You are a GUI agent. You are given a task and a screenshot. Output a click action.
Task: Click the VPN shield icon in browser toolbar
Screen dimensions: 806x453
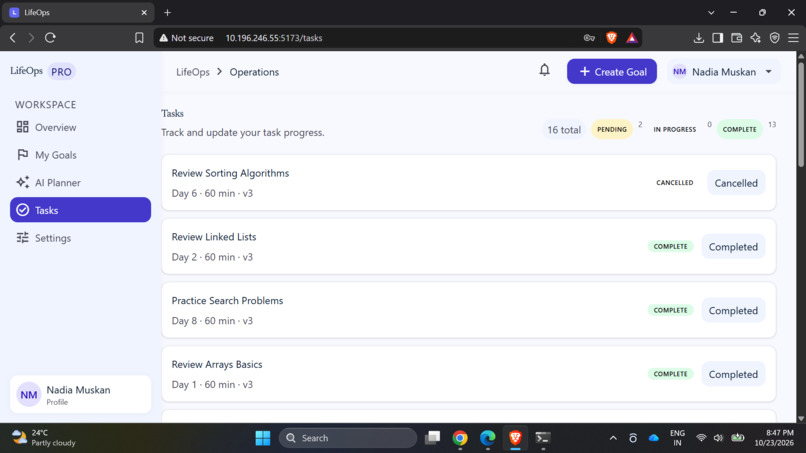(775, 38)
